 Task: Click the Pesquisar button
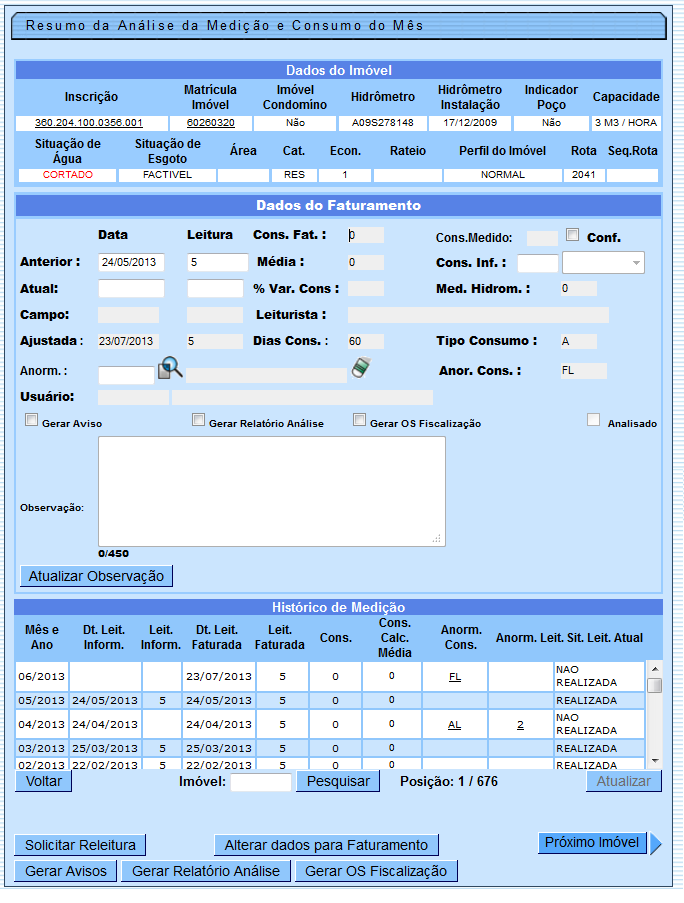coord(338,781)
